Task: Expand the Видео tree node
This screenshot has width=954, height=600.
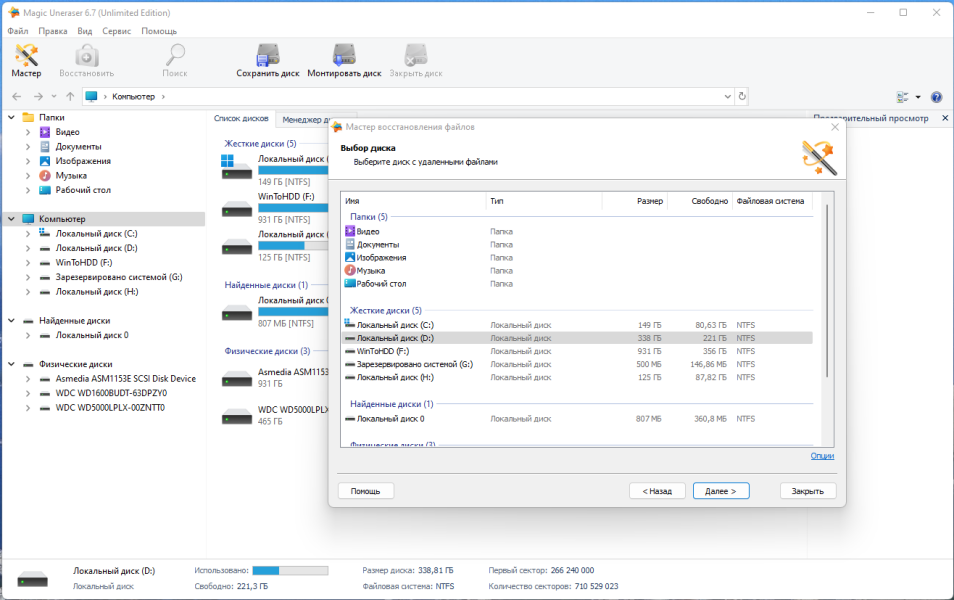Action: tap(28, 131)
